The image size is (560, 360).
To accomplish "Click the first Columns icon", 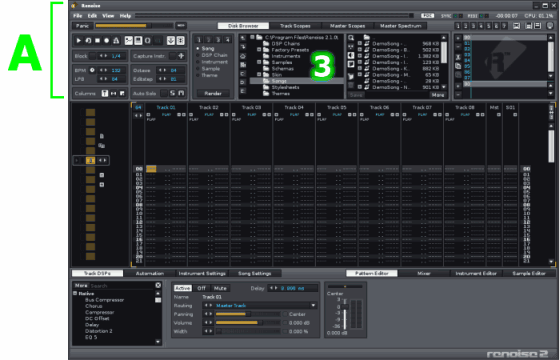I will coord(105,93).
